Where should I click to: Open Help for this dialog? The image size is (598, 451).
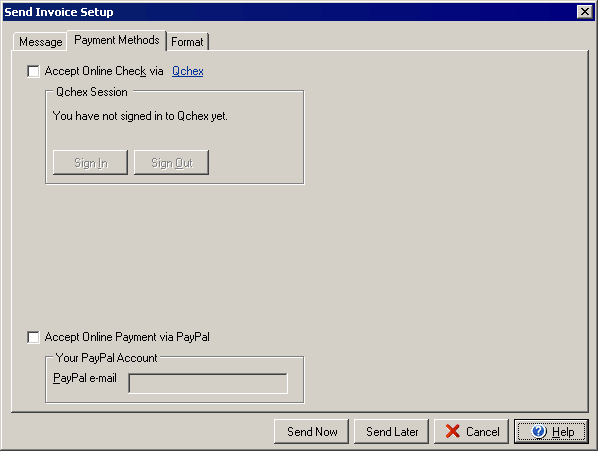[x=551, y=432]
